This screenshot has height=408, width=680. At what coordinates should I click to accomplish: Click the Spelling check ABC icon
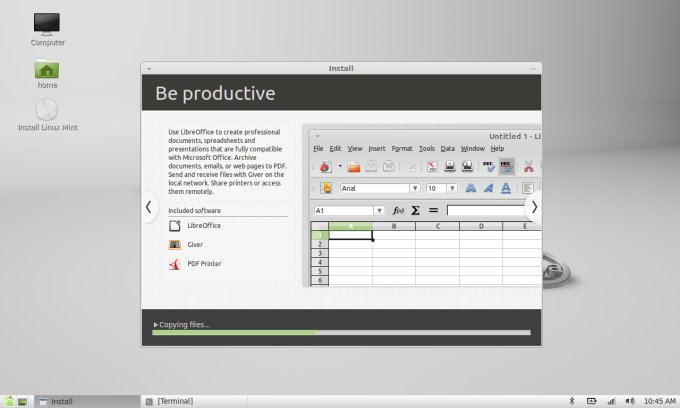pos(489,166)
